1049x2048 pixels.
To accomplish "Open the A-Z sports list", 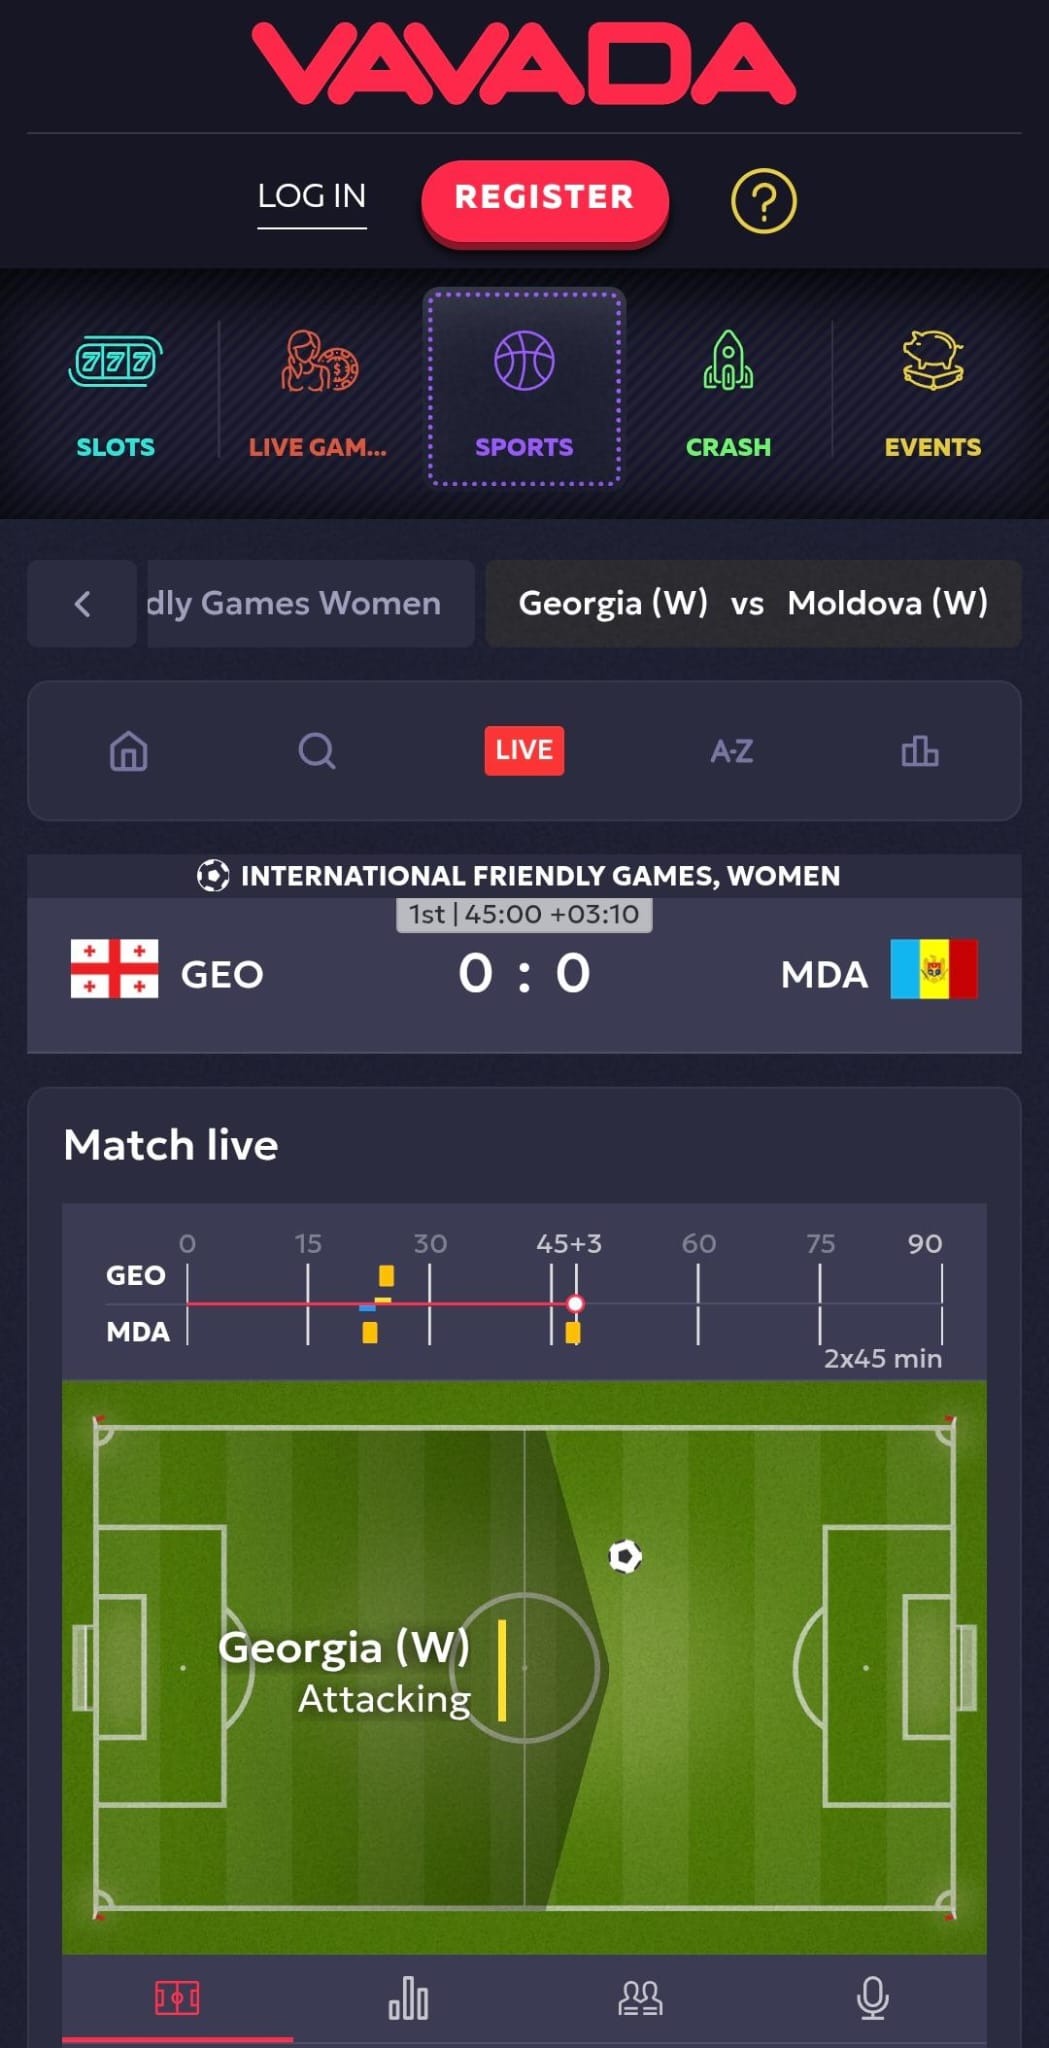I will click(731, 750).
